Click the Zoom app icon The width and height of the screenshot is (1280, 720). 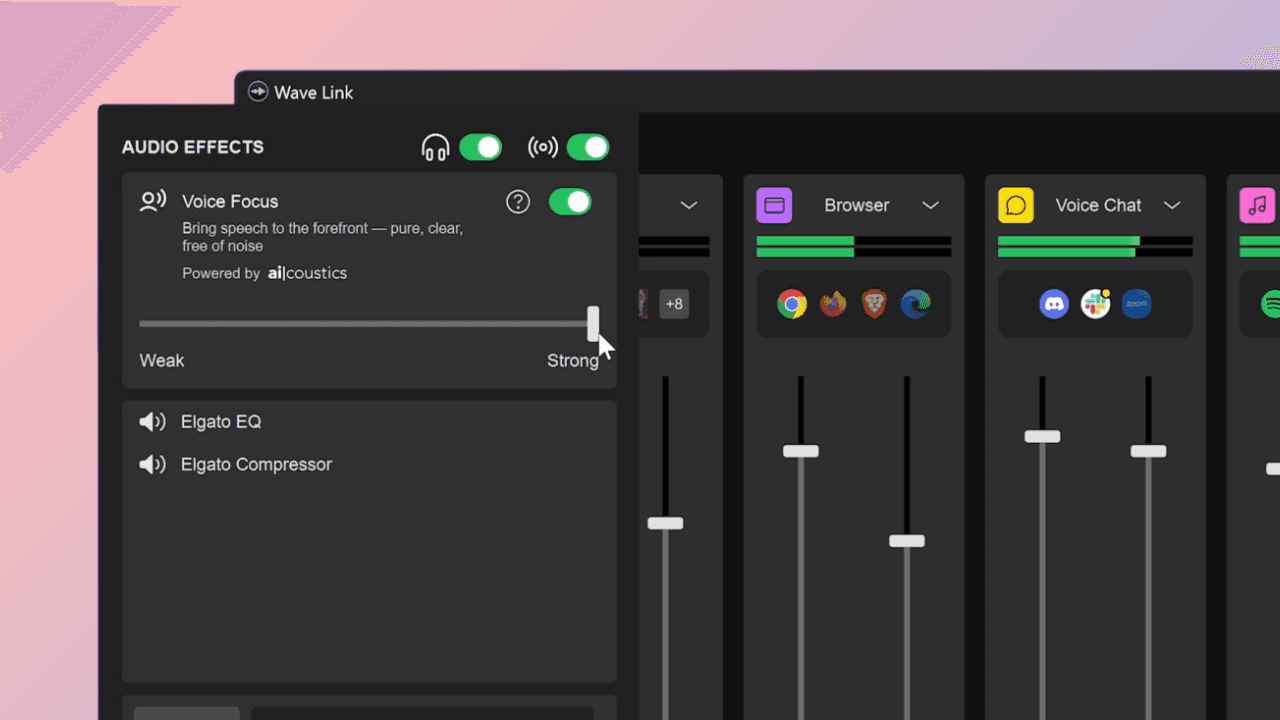[x=1136, y=304]
